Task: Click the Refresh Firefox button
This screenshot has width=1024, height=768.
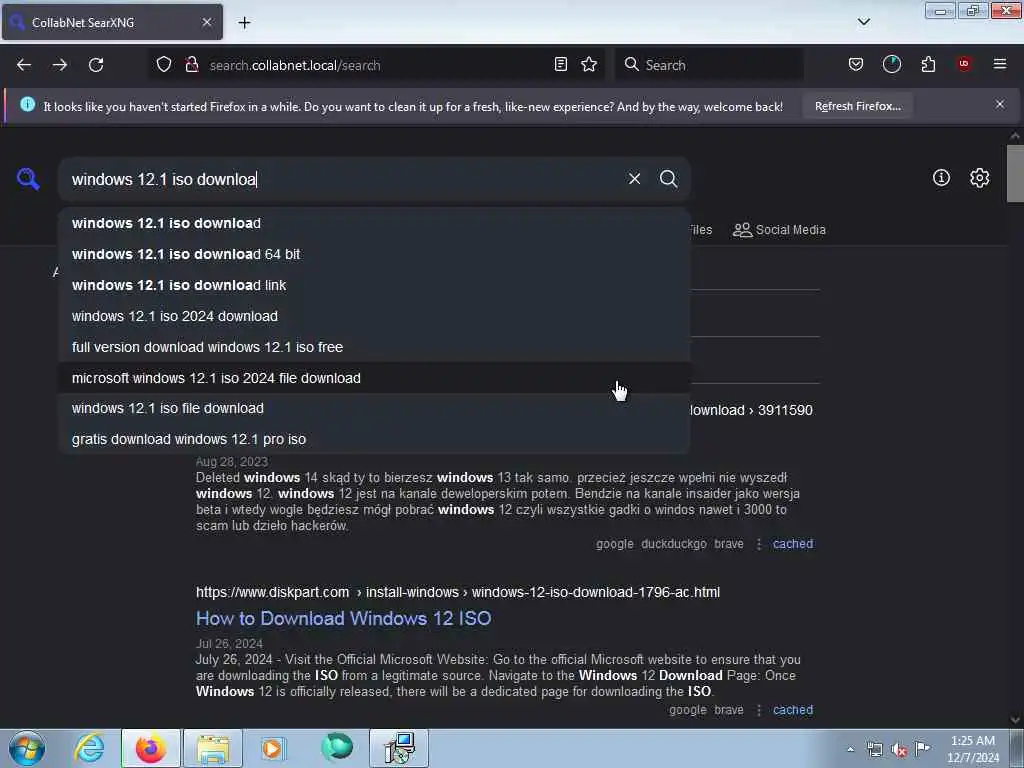Action: [x=857, y=106]
